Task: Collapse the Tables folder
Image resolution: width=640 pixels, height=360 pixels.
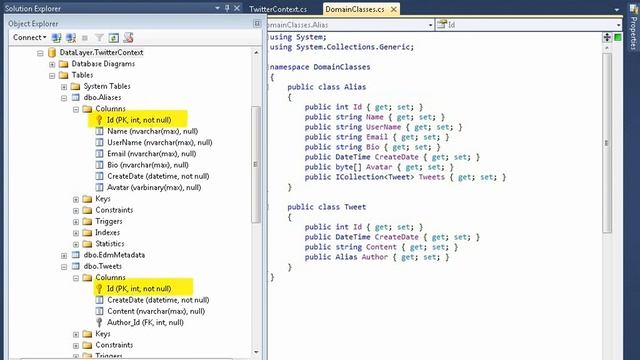Action: [52, 76]
